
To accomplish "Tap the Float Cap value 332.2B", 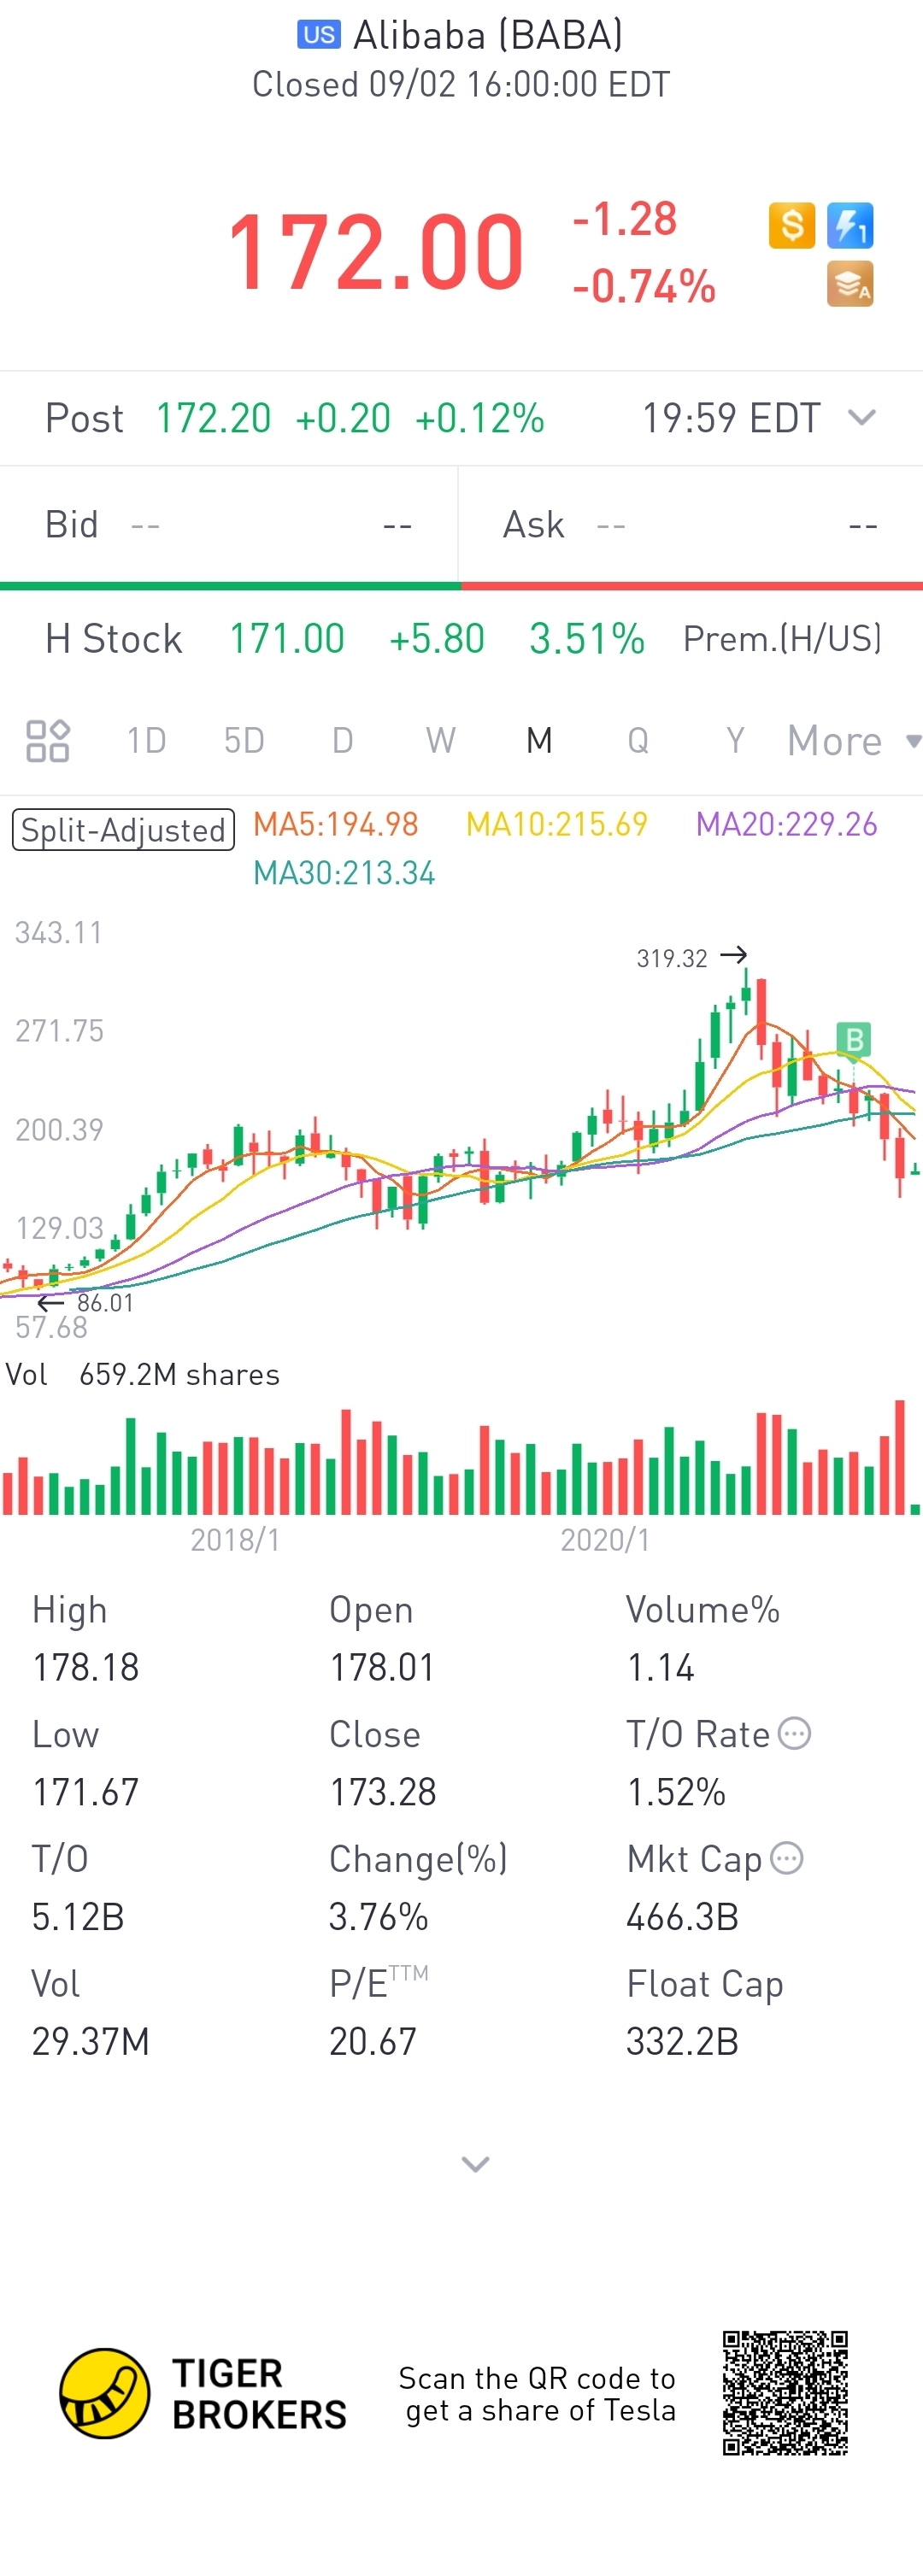I will [682, 2041].
